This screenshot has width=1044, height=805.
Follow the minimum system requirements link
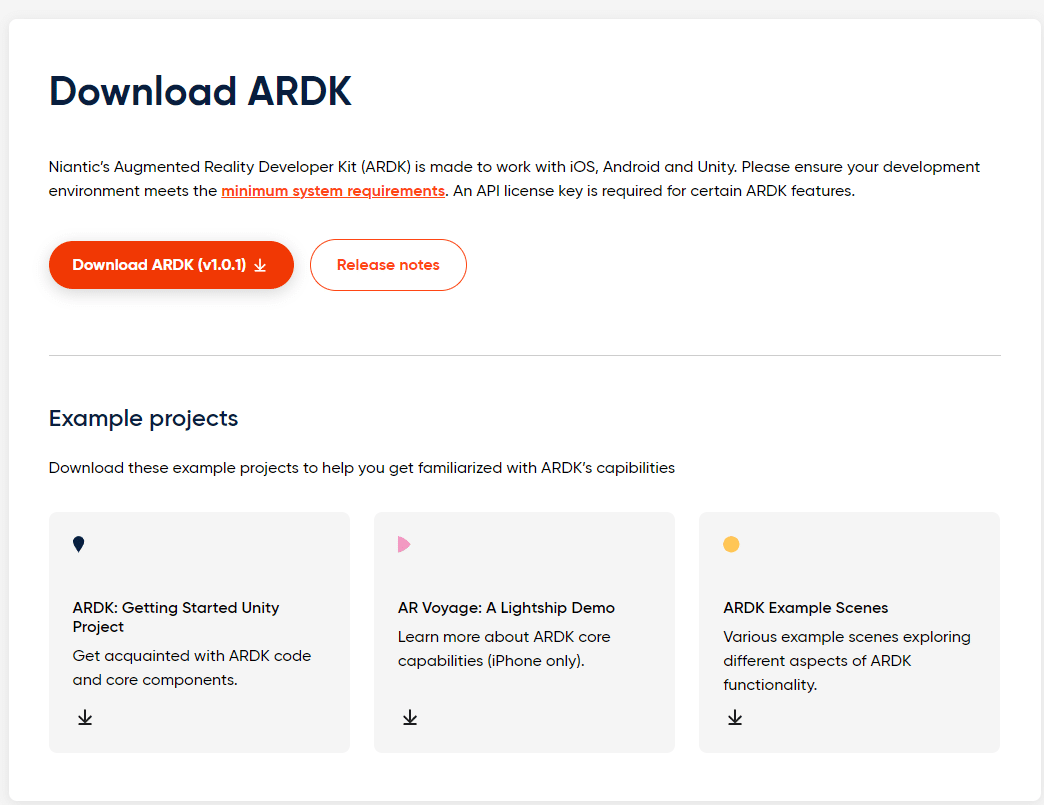tap(333, 191)
